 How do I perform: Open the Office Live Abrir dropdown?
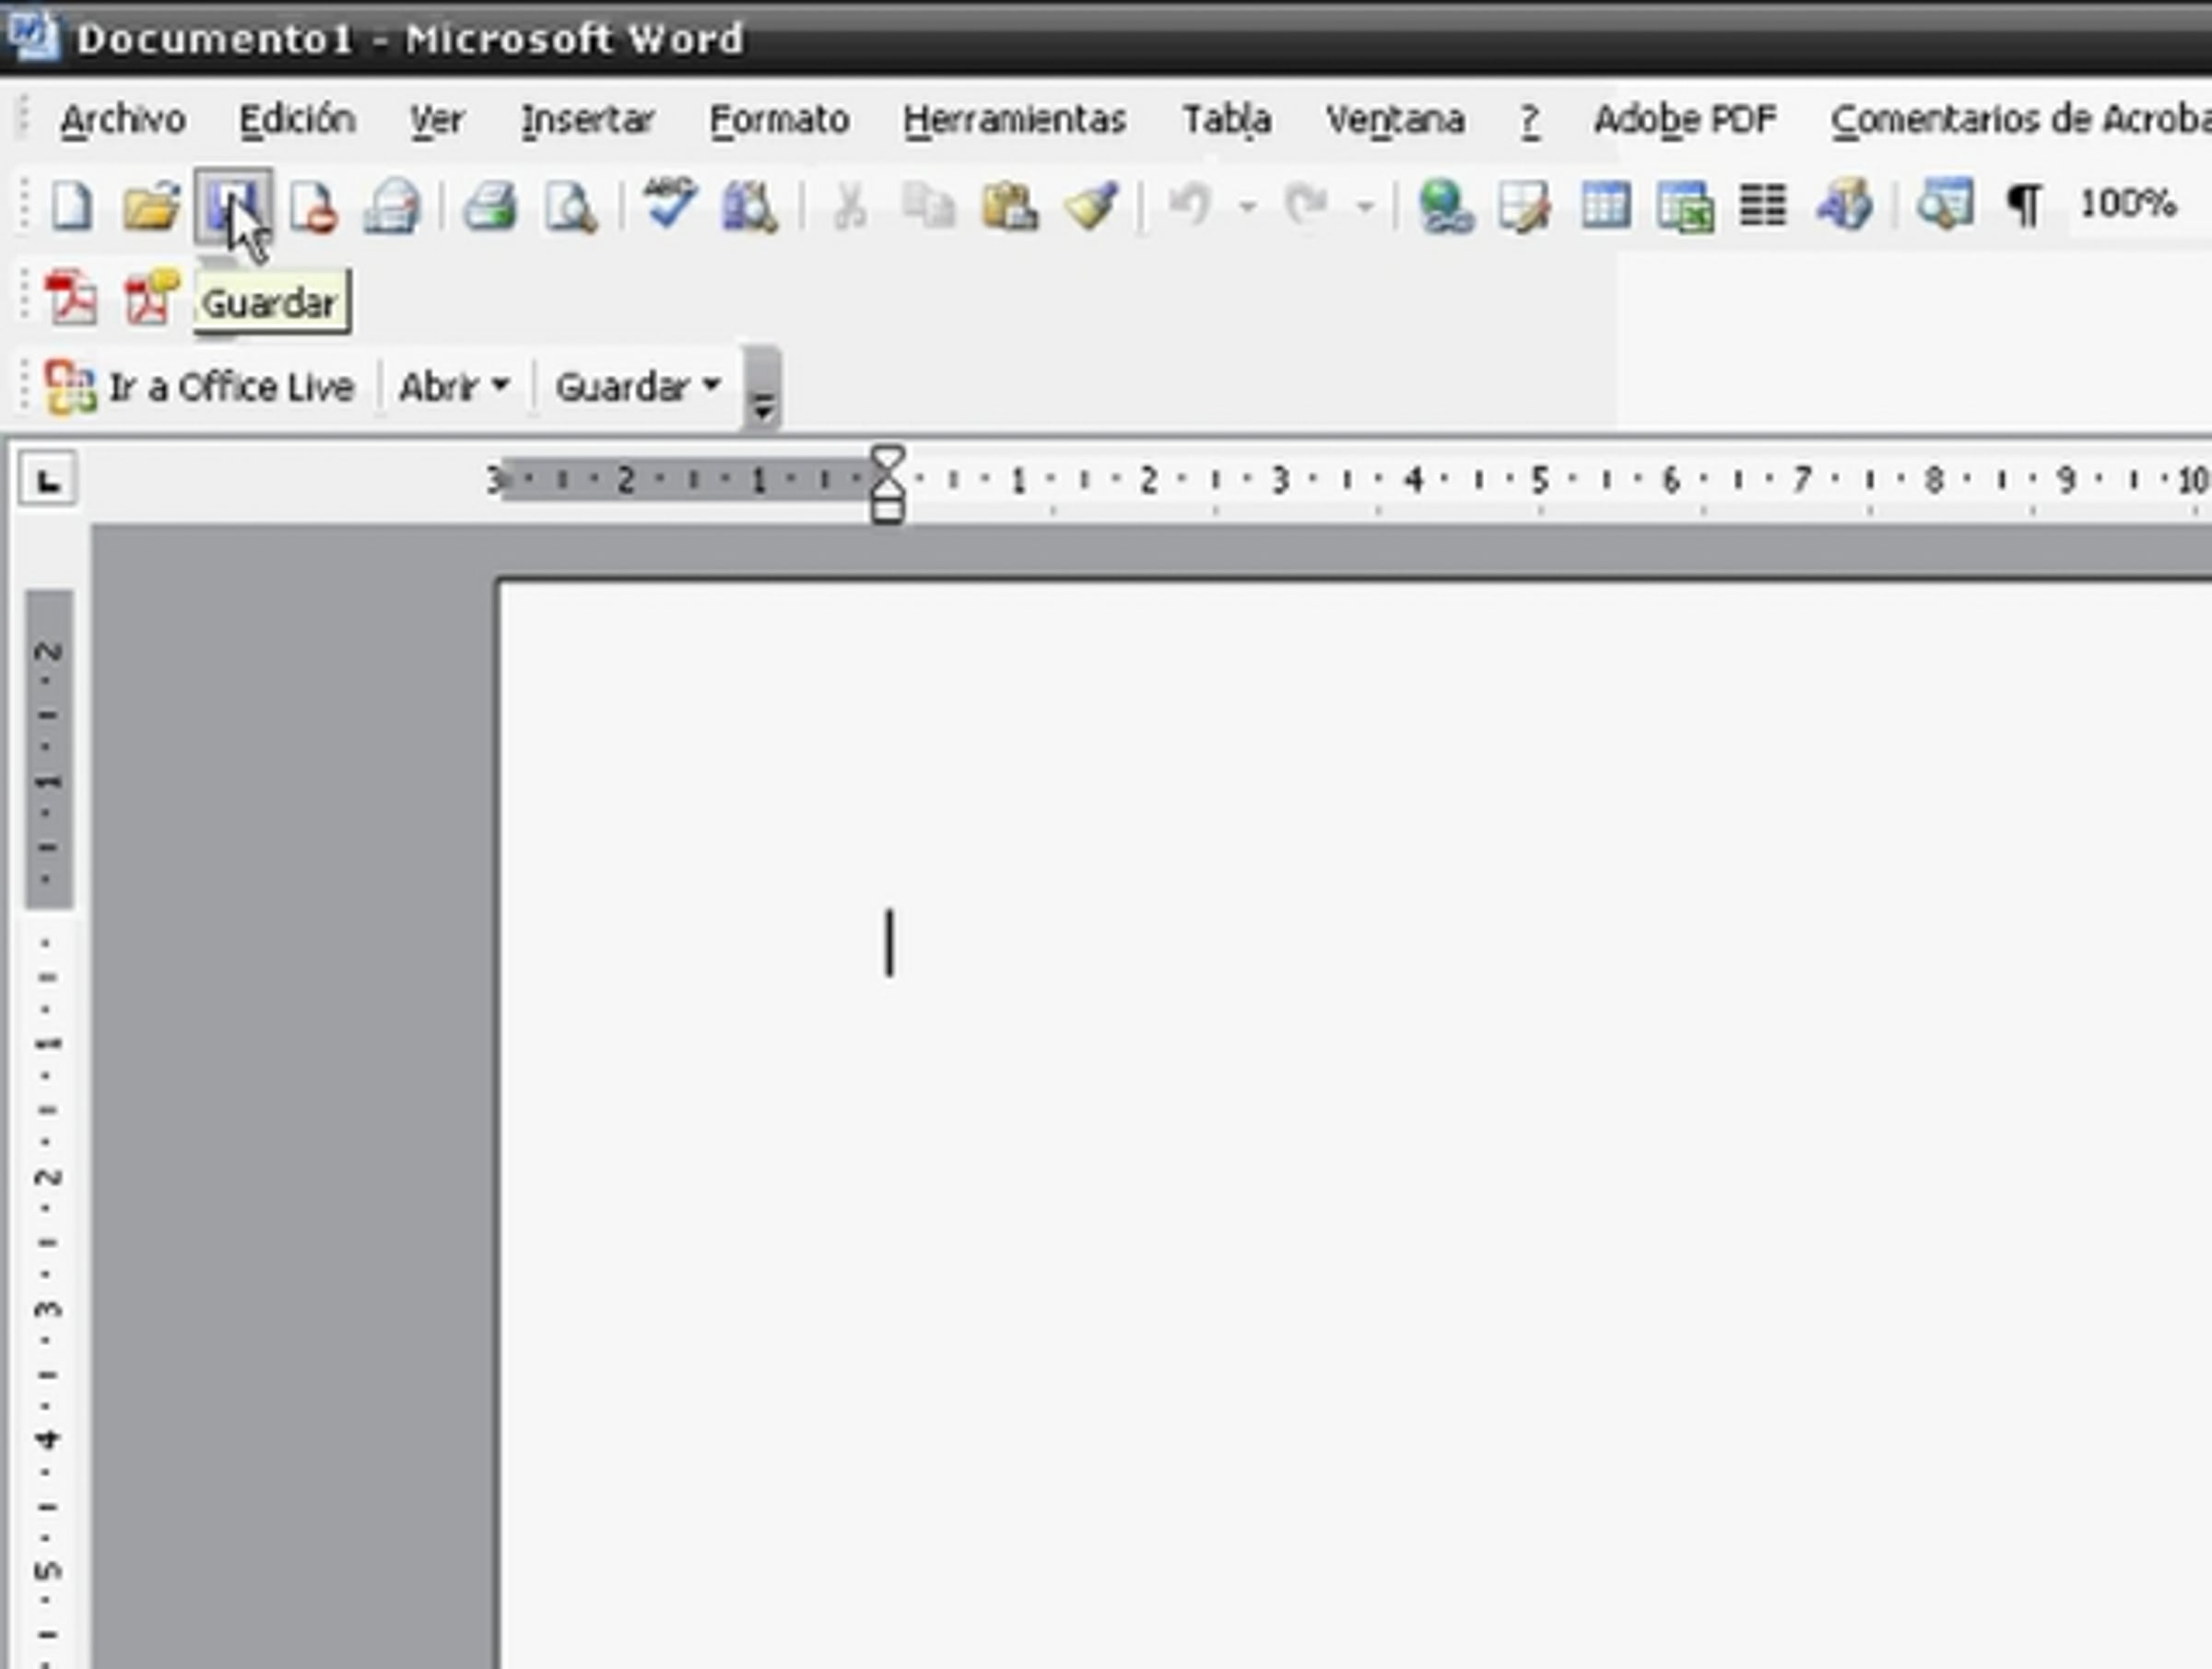[x=454, y=387]
